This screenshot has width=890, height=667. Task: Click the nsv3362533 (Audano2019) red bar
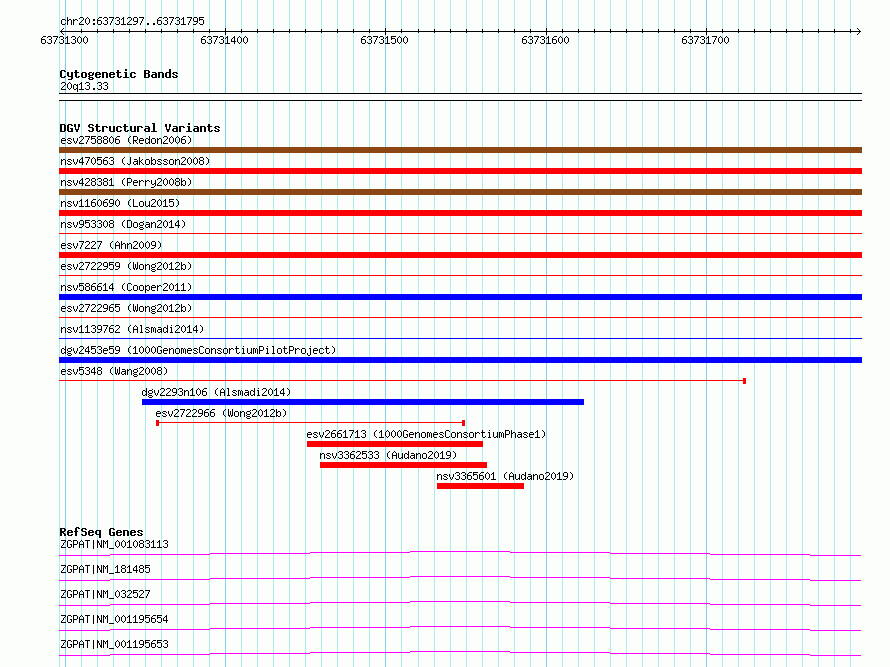(x=404, y=465)
